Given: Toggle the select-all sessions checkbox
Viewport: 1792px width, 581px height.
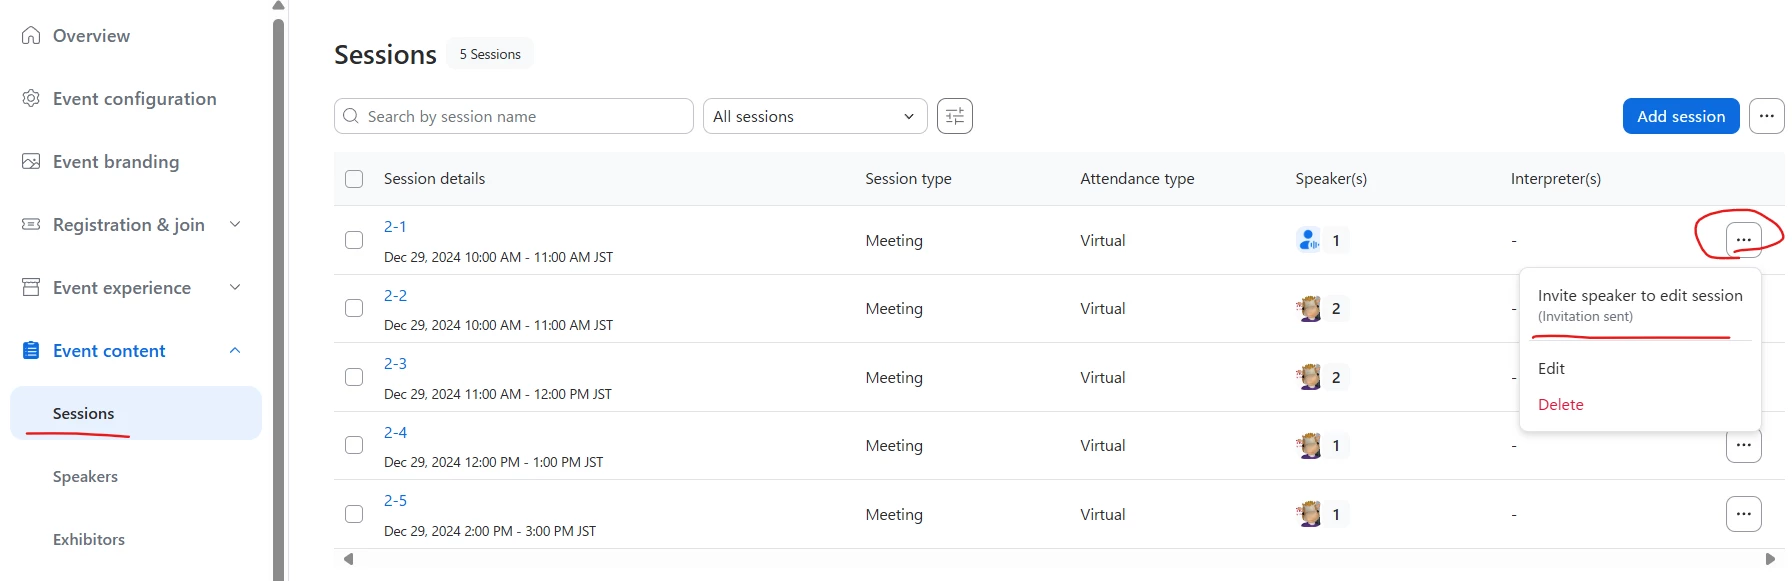Looking at the screenshot, I should click(x=354, y=179).
